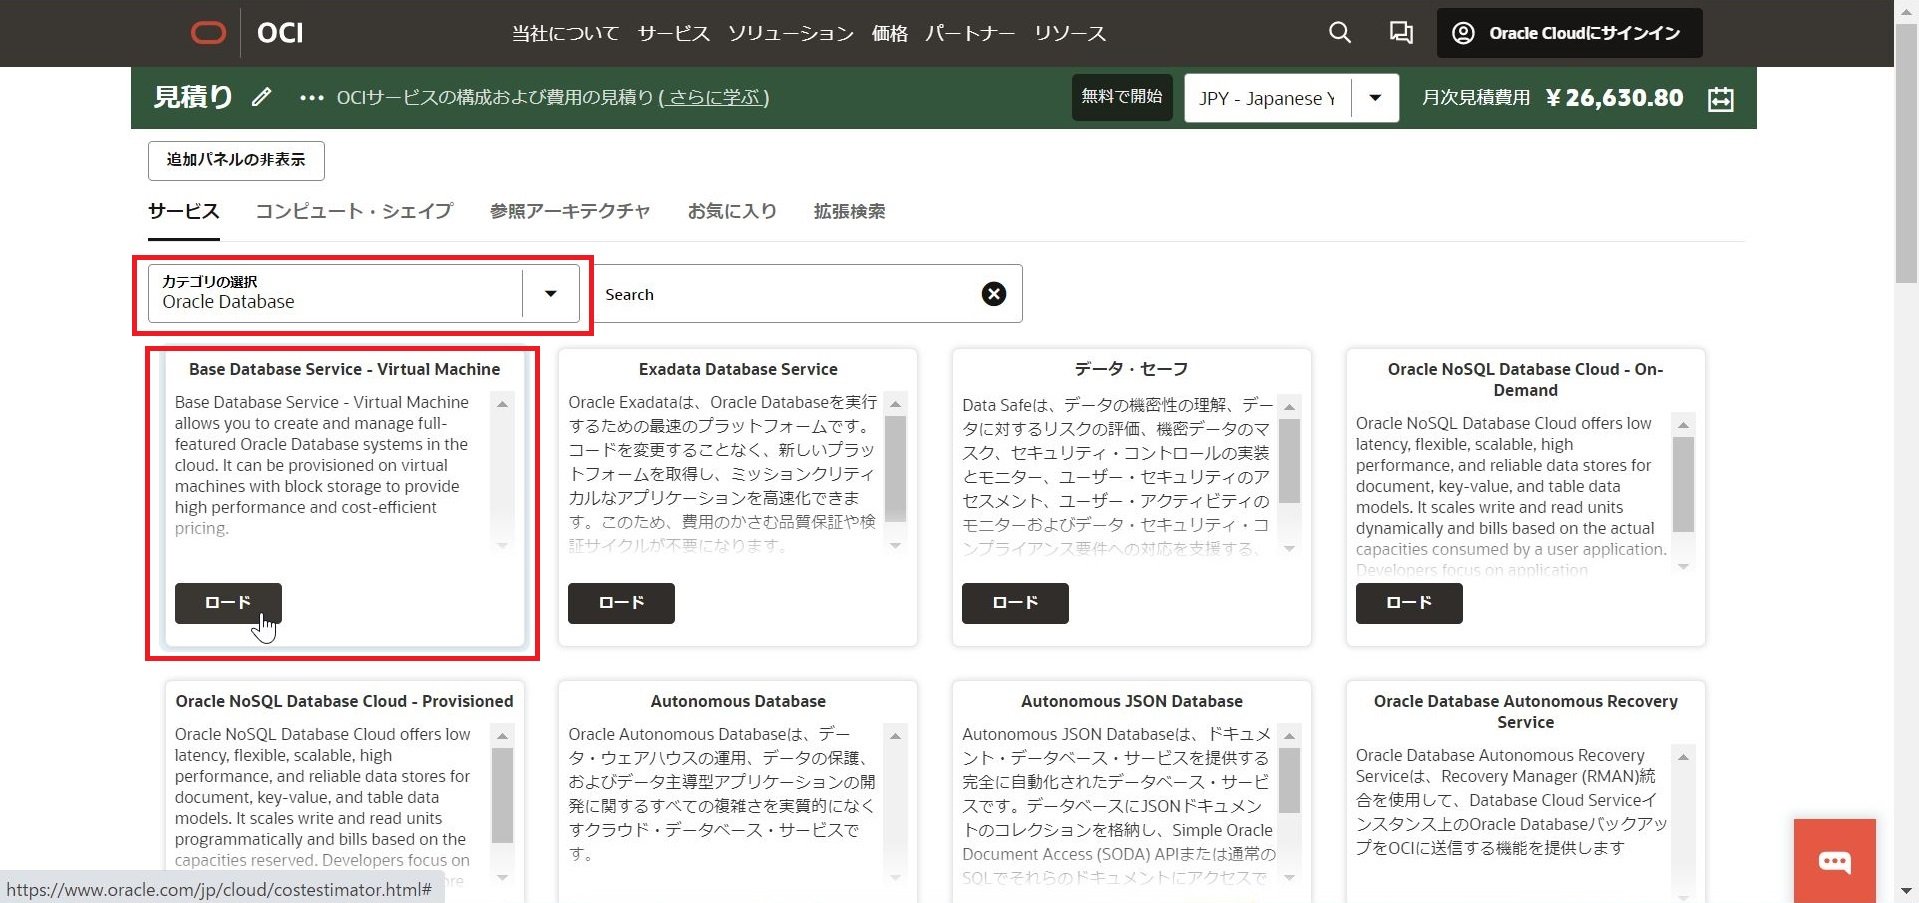Load Base Database Service - Virtual Machine
1919x903 pixels.
click(x=228, y=603)
